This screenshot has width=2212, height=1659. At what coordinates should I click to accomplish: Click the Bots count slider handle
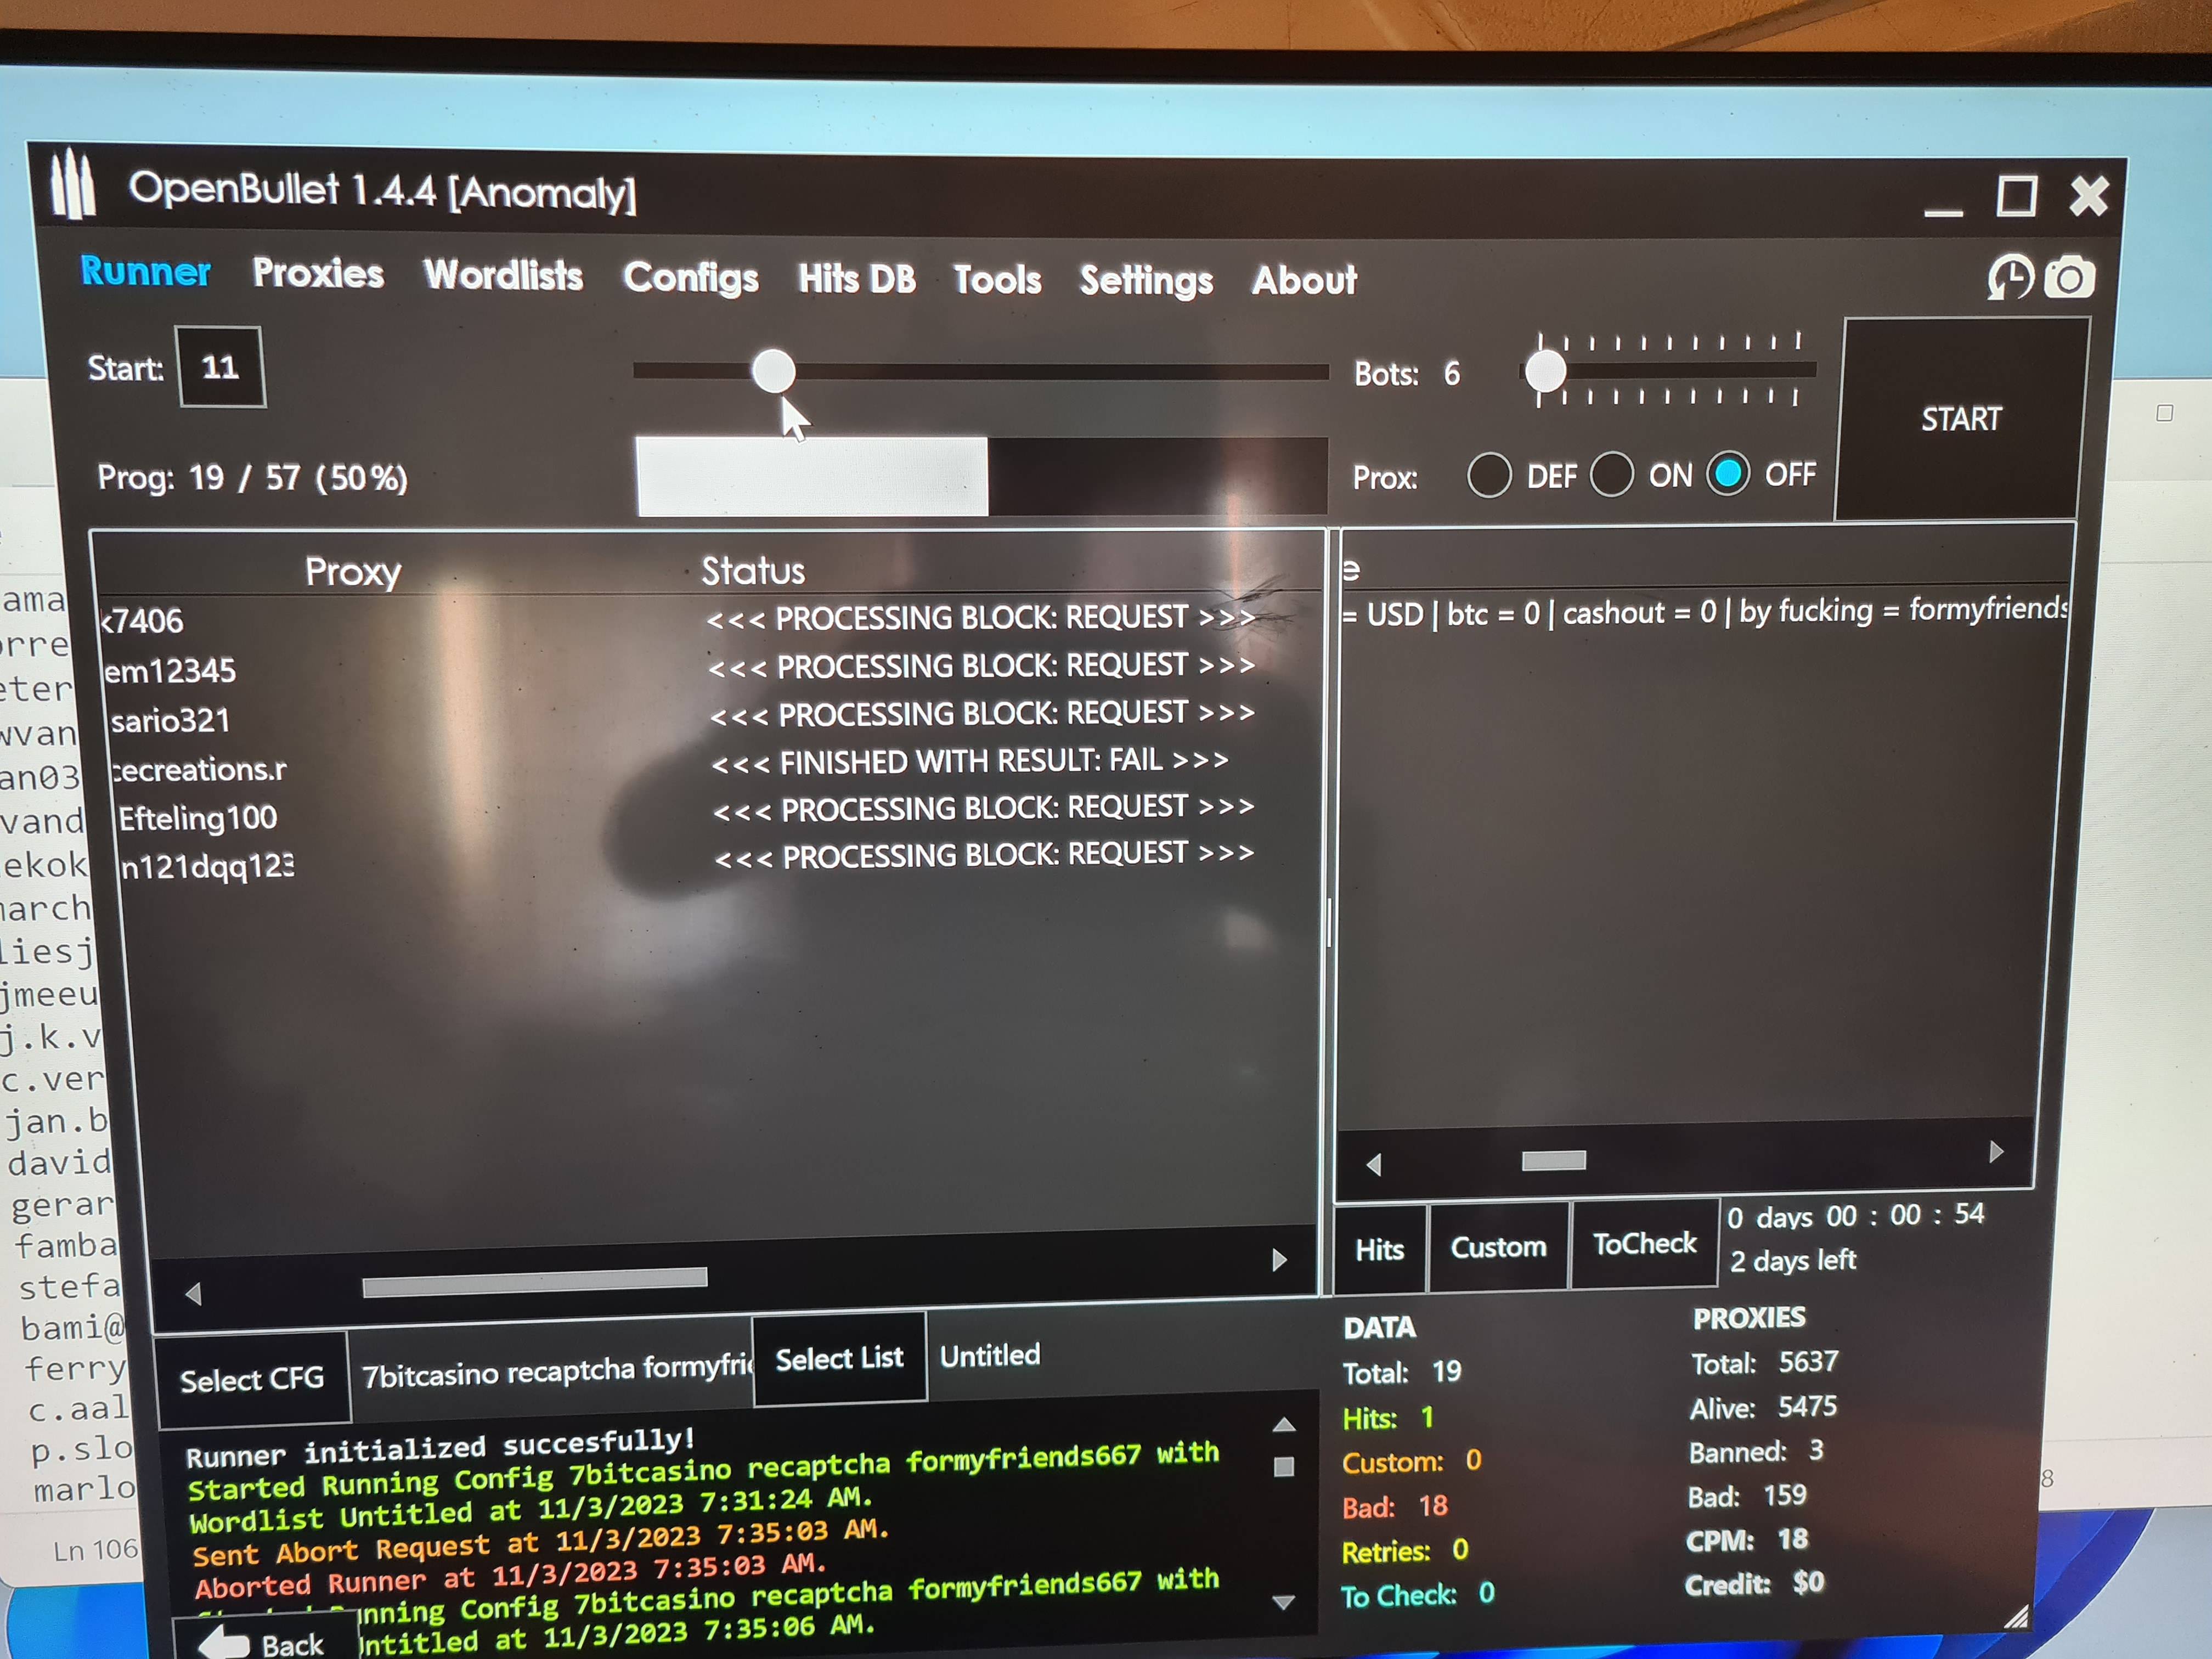(1545, 372)
